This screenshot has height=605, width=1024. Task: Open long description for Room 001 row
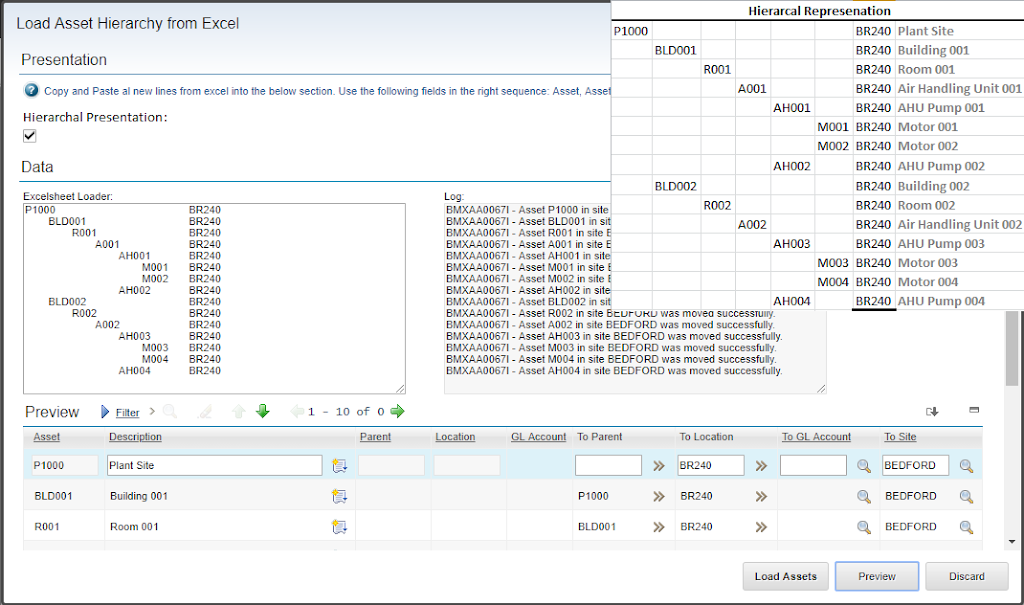click(x=339, y=527)
